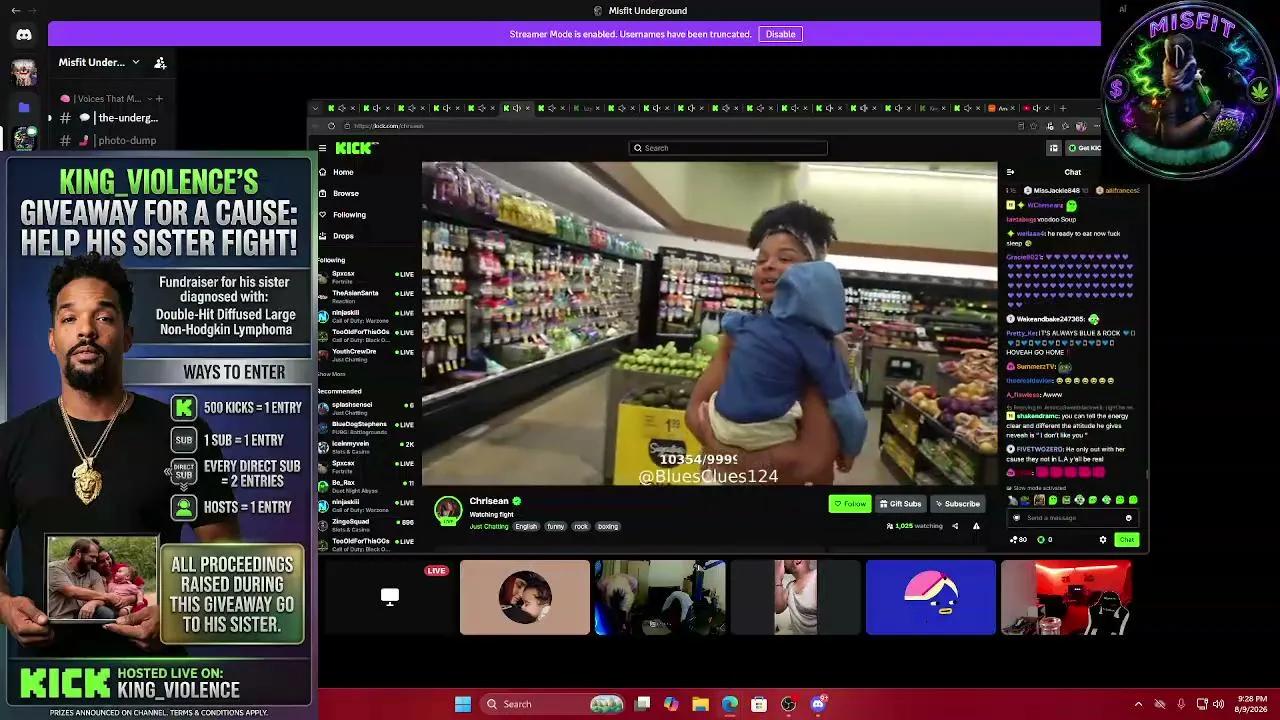Select the English stream tag
This screenshot has height=720, width=1280.
click(526, 526)
